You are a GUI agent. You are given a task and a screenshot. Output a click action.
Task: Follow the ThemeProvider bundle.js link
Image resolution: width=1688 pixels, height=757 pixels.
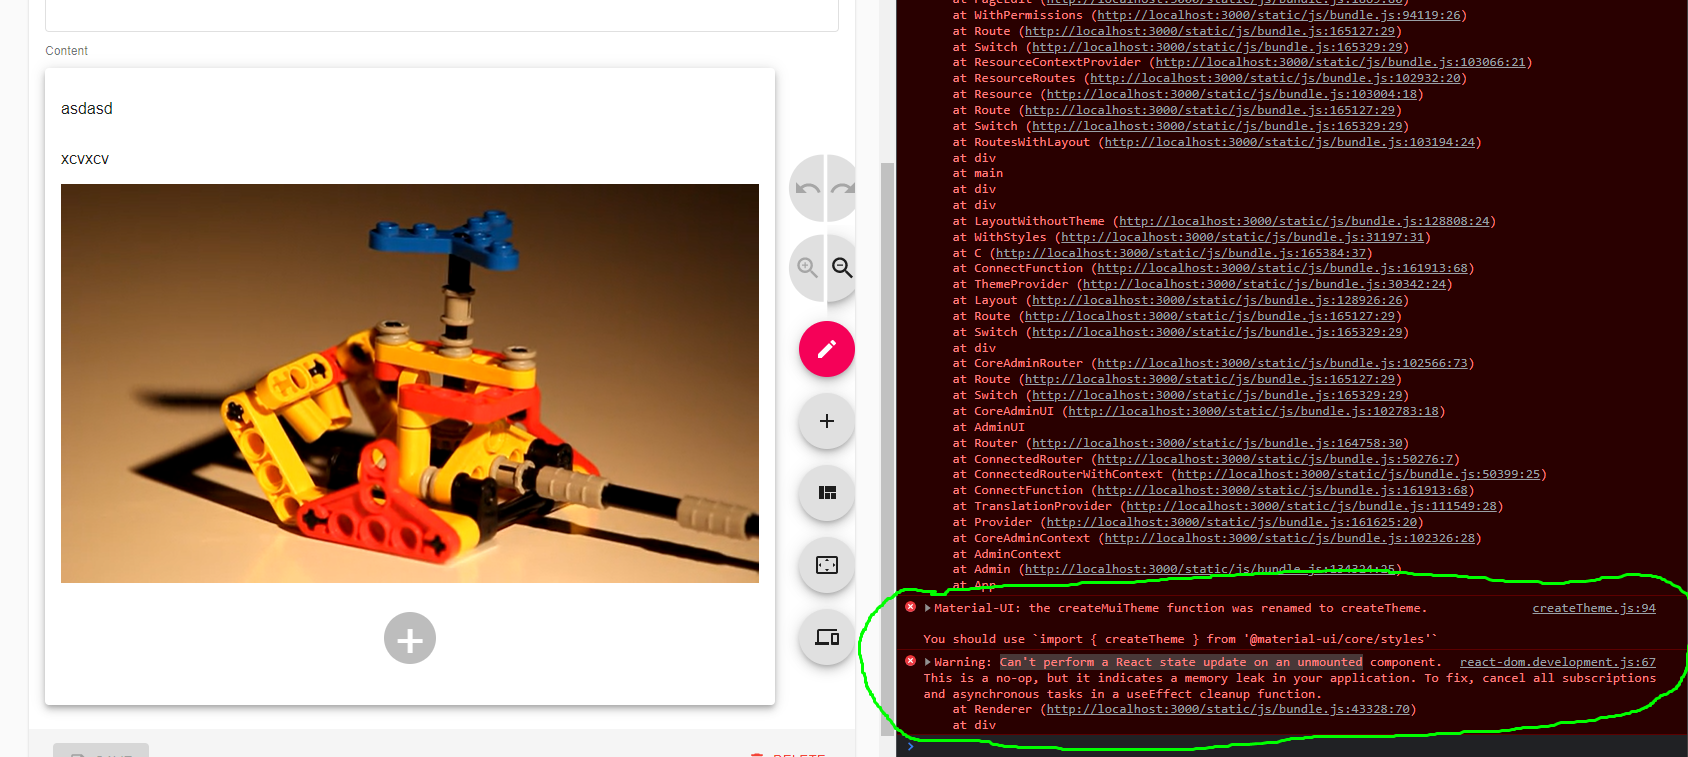pyautogui.click(x=1264, y=284)
